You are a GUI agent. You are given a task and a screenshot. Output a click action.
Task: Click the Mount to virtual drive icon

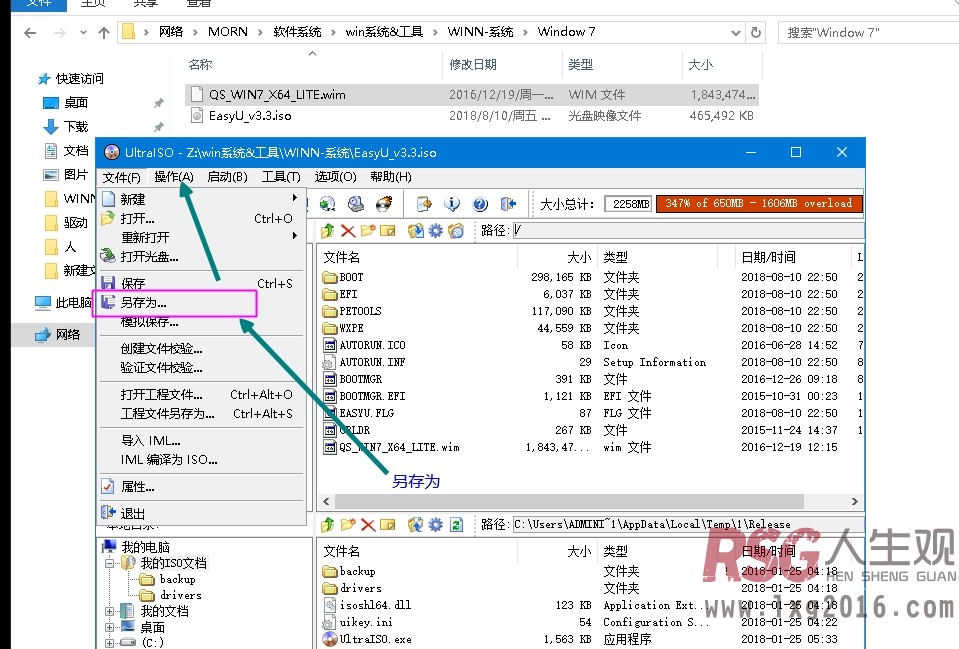point(356,204)
